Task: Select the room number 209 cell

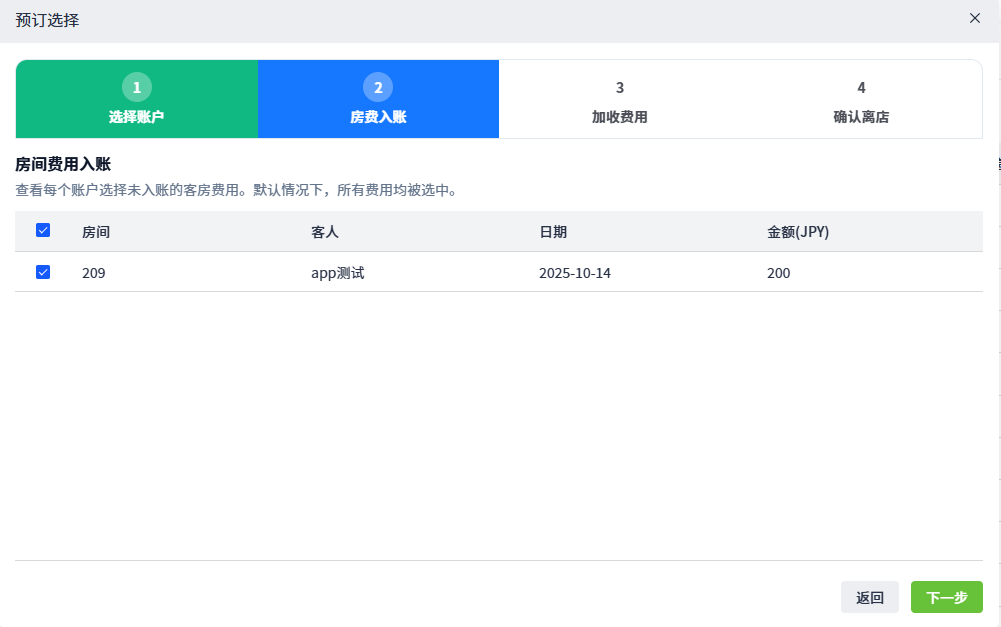Action: tap(94, 273)
